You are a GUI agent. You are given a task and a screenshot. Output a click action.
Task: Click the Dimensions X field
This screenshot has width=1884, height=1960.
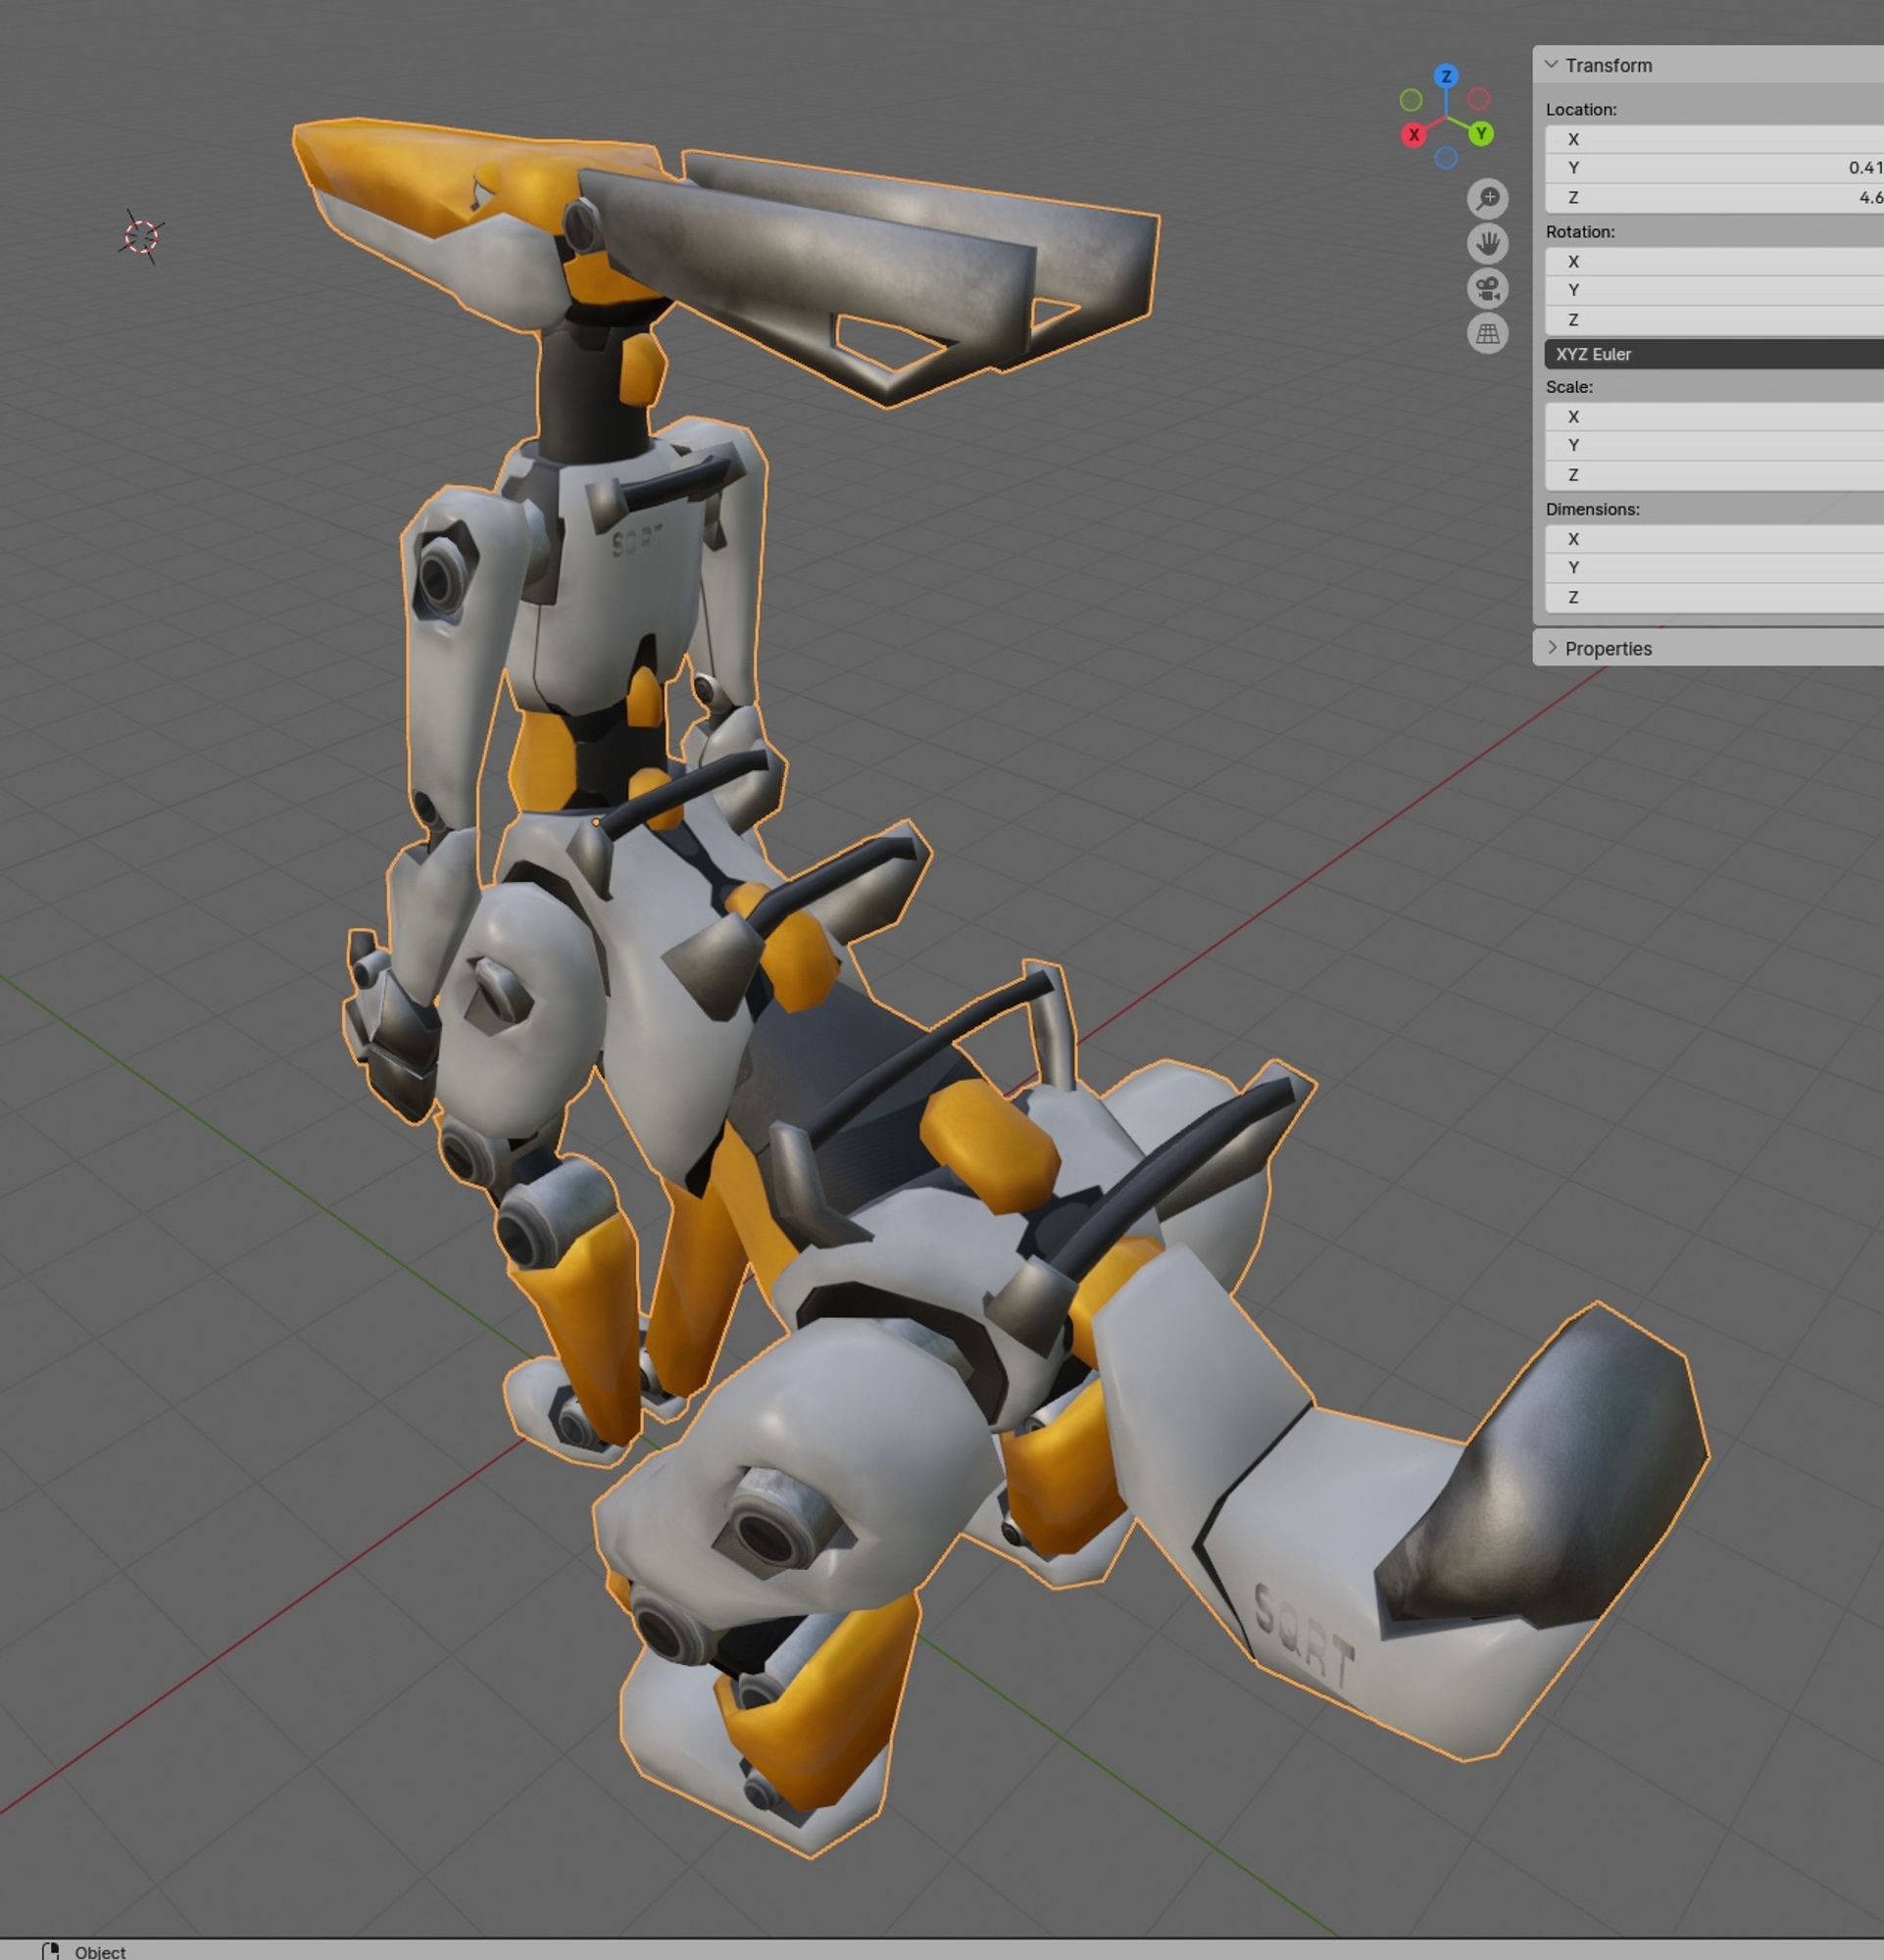(1714, 538)
